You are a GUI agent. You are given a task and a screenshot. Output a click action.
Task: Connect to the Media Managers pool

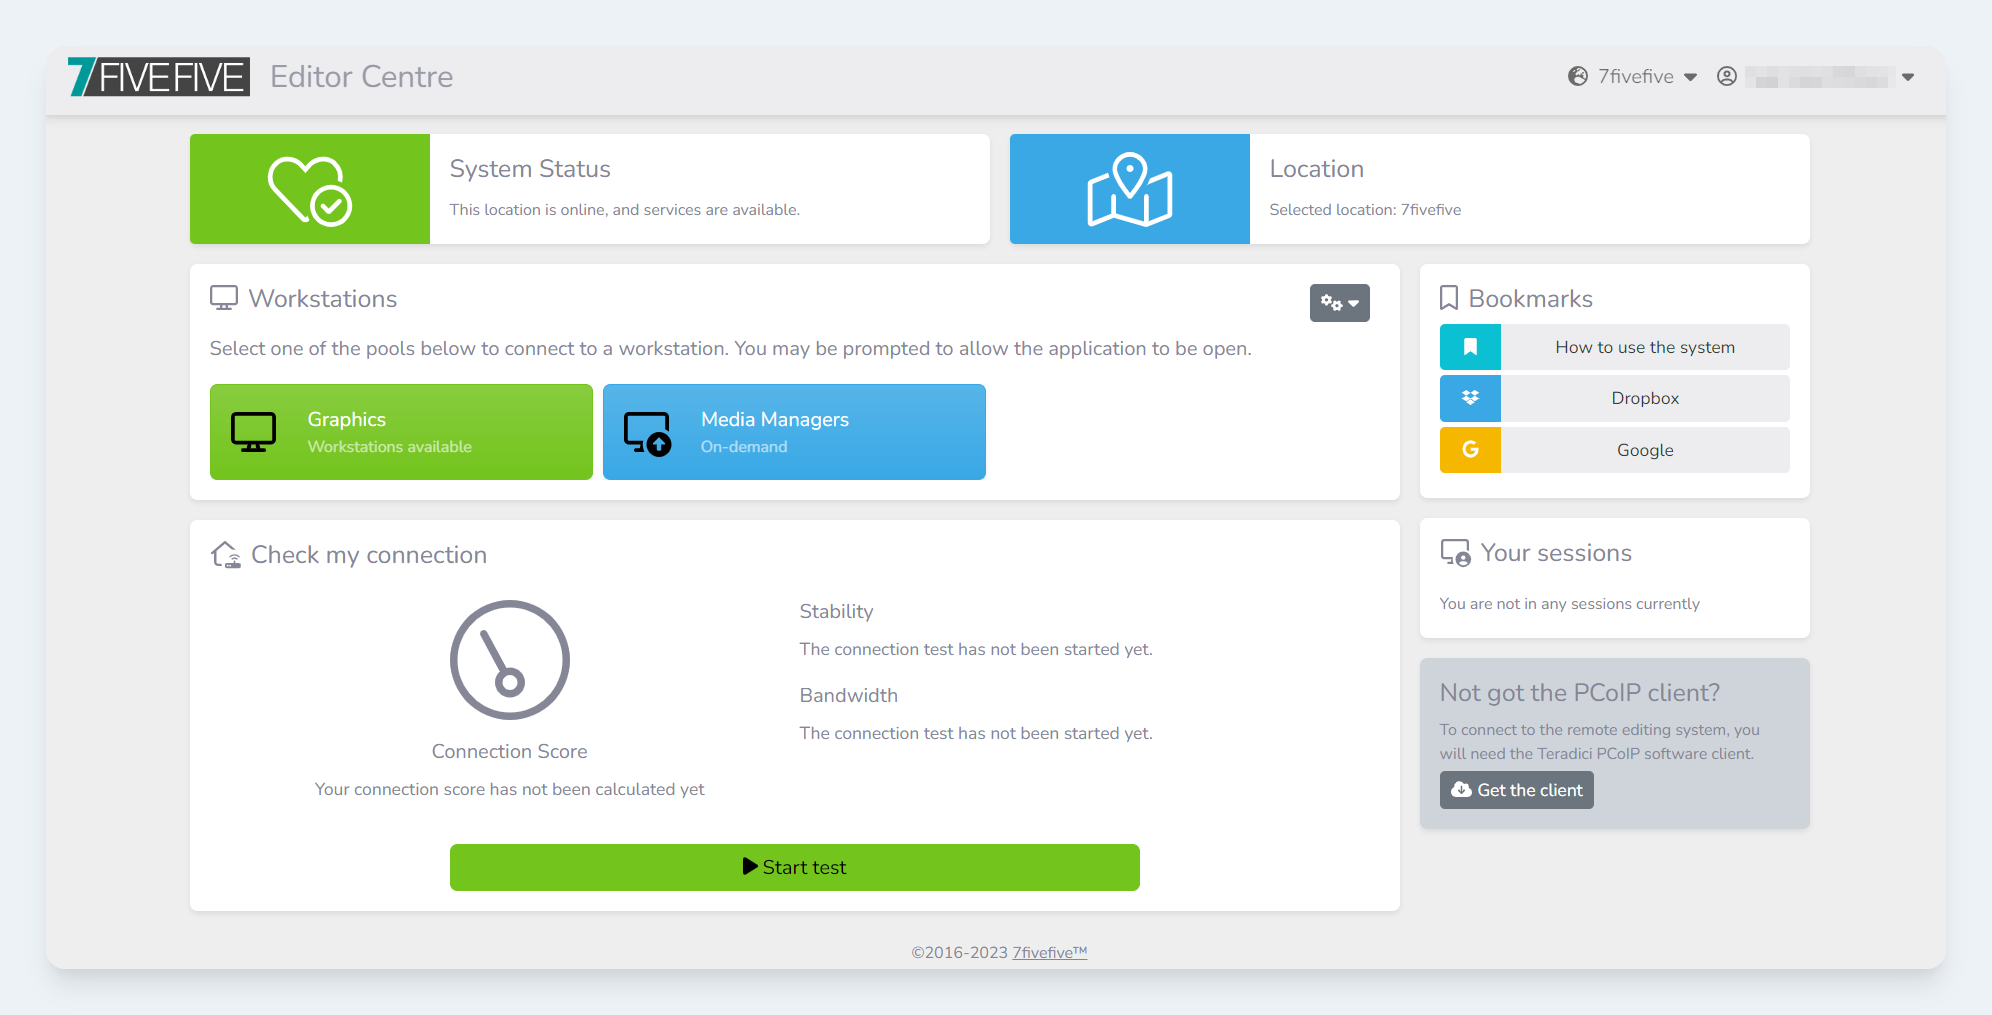(x=794, y=432)
